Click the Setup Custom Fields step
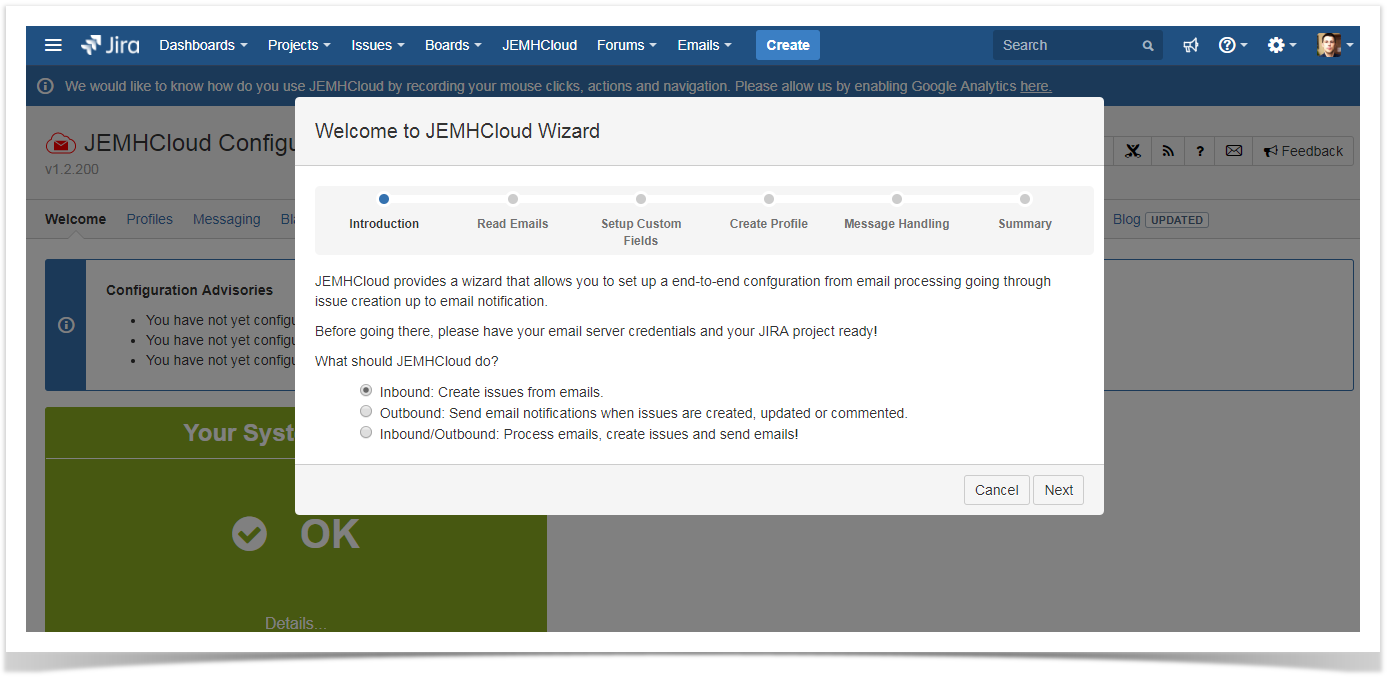This screenshot has height=681, width=1394. coord(641,232)
